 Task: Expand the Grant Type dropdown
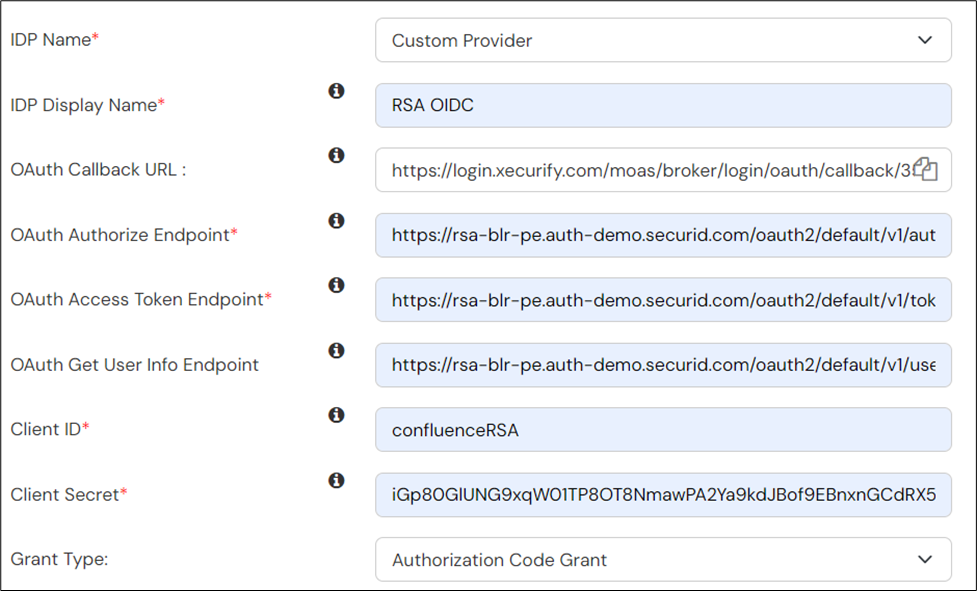click(x=663, y=560)
